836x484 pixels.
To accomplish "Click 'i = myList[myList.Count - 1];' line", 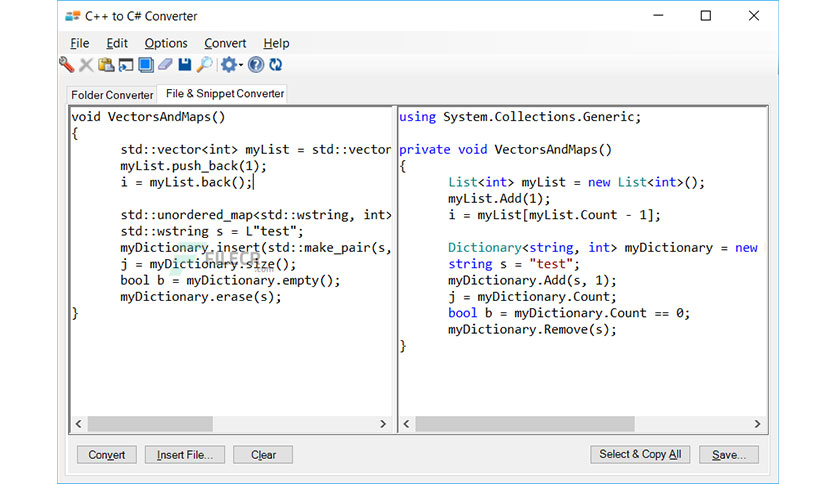I will point(554,215).
